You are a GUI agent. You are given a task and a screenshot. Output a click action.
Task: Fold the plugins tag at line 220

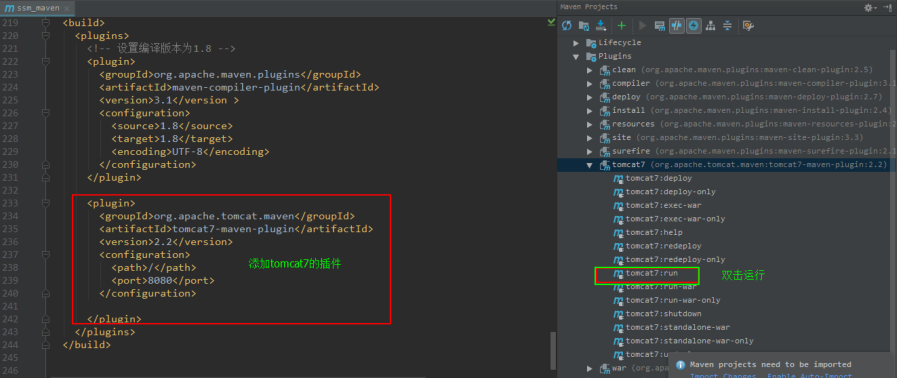tap(46, 36)
